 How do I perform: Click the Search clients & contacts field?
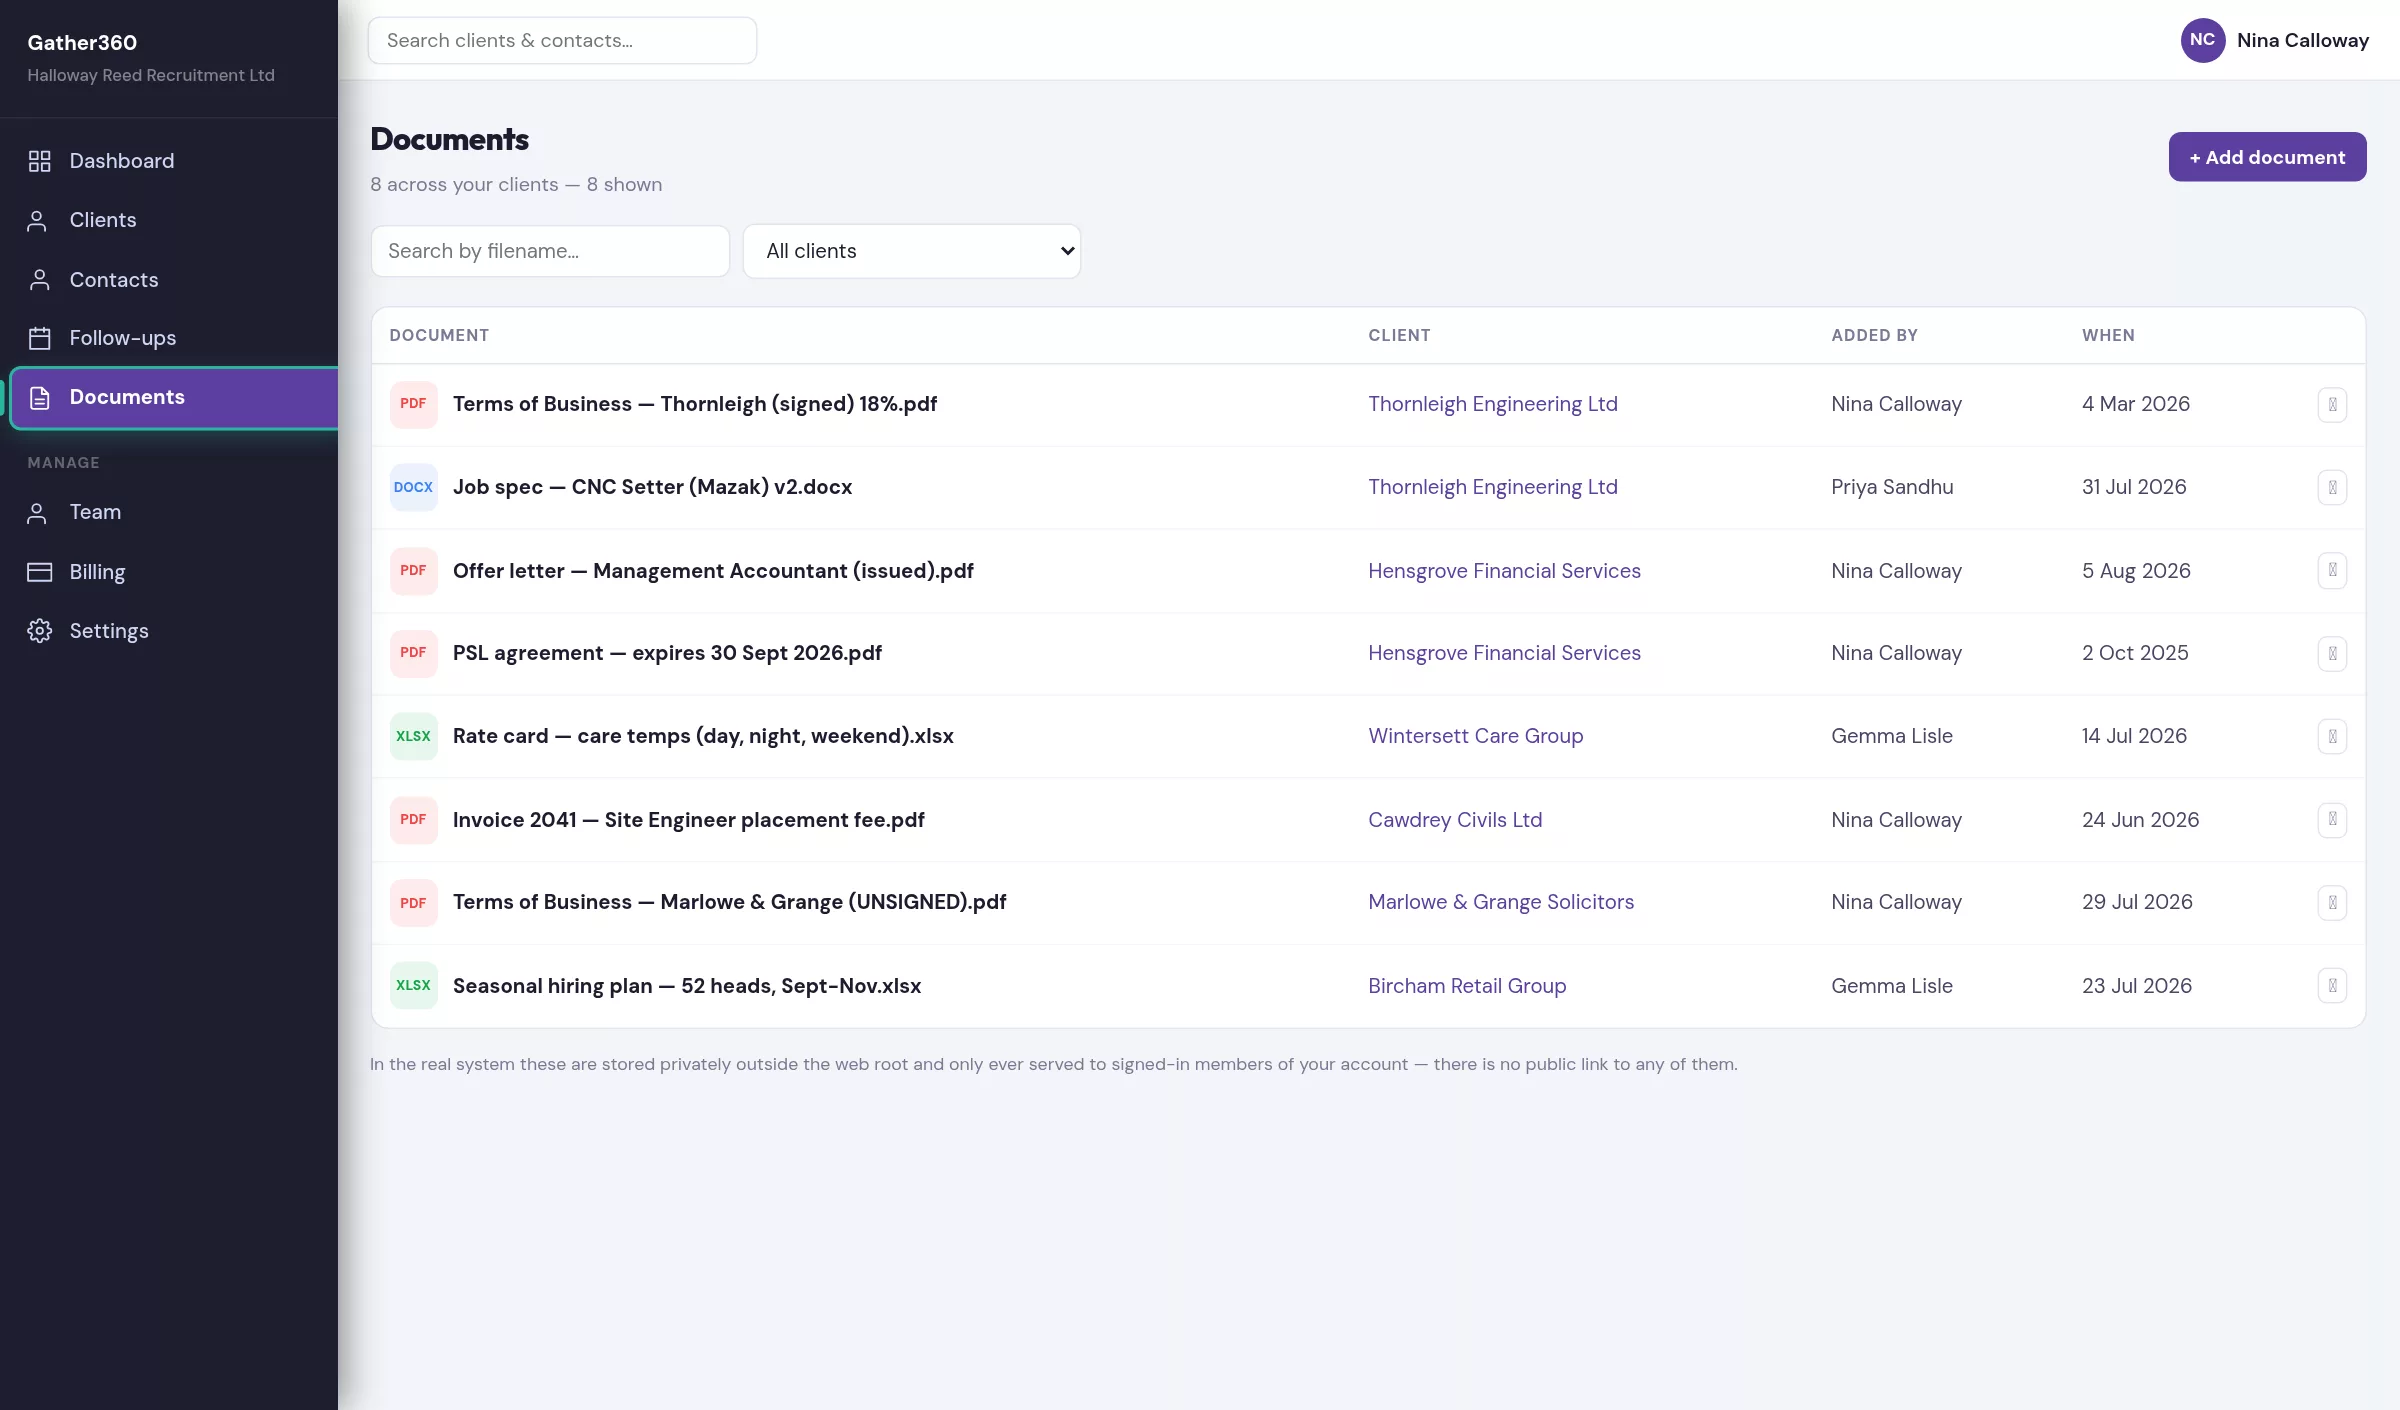(562, 41)
